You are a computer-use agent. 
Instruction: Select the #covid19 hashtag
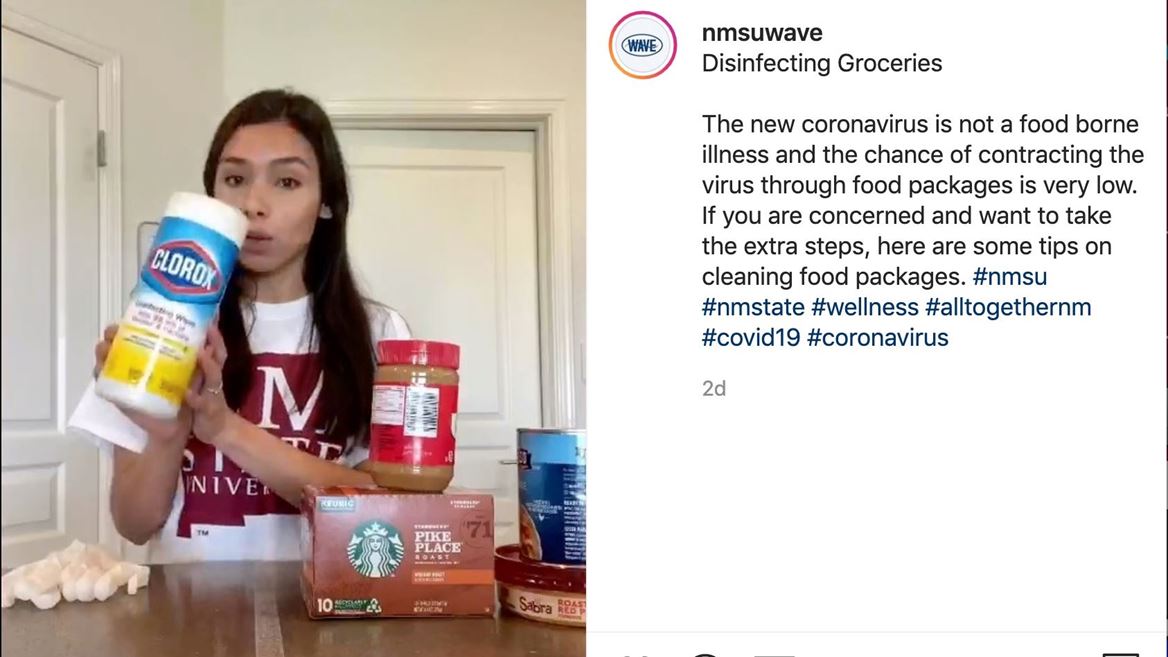click(751, 337)
